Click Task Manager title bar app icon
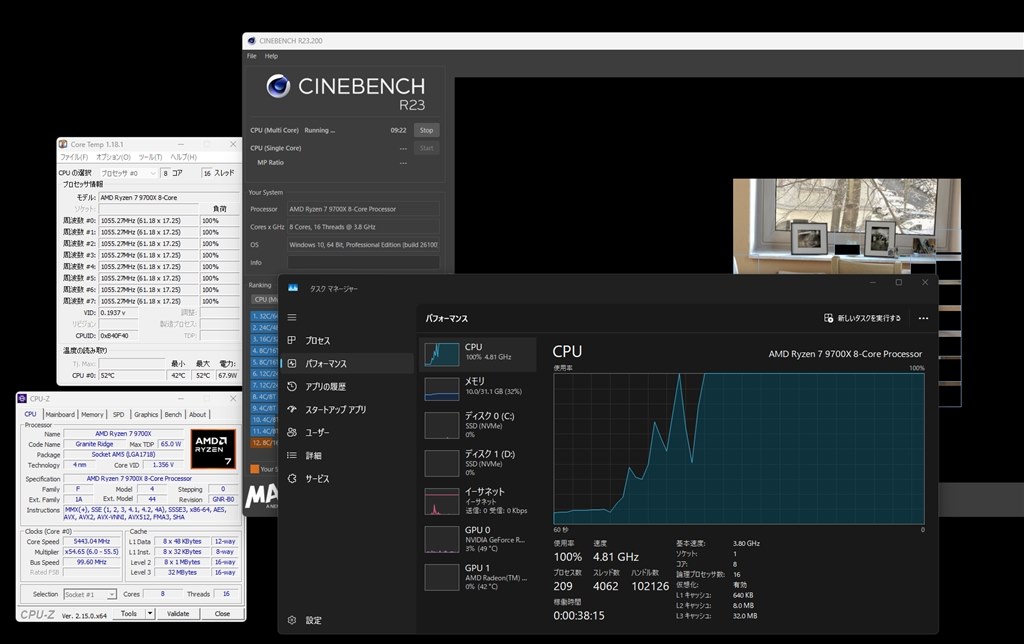 (x=293, y=288)
